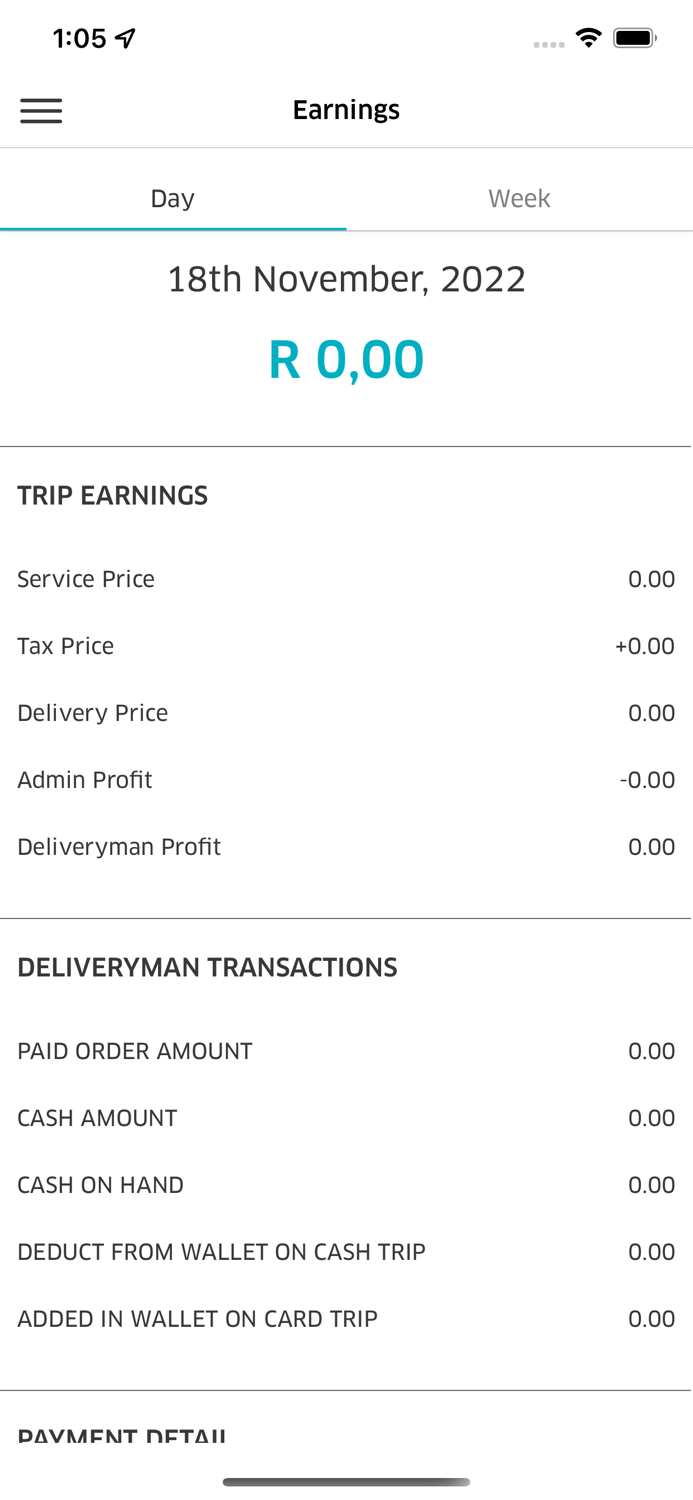Select the Day earnings tab
This screenshot has height=1500, width=693.
point(173,197)
